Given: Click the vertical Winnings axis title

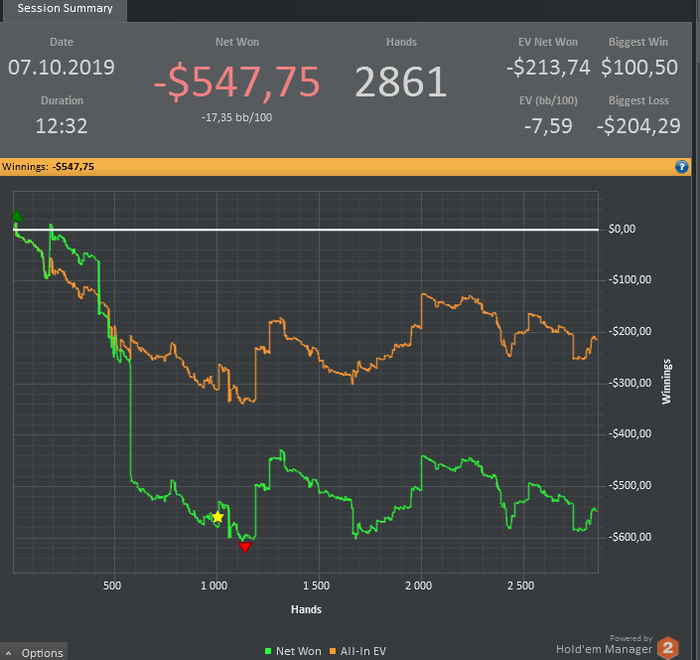Looking at the screenshot, I should [666, 382].
